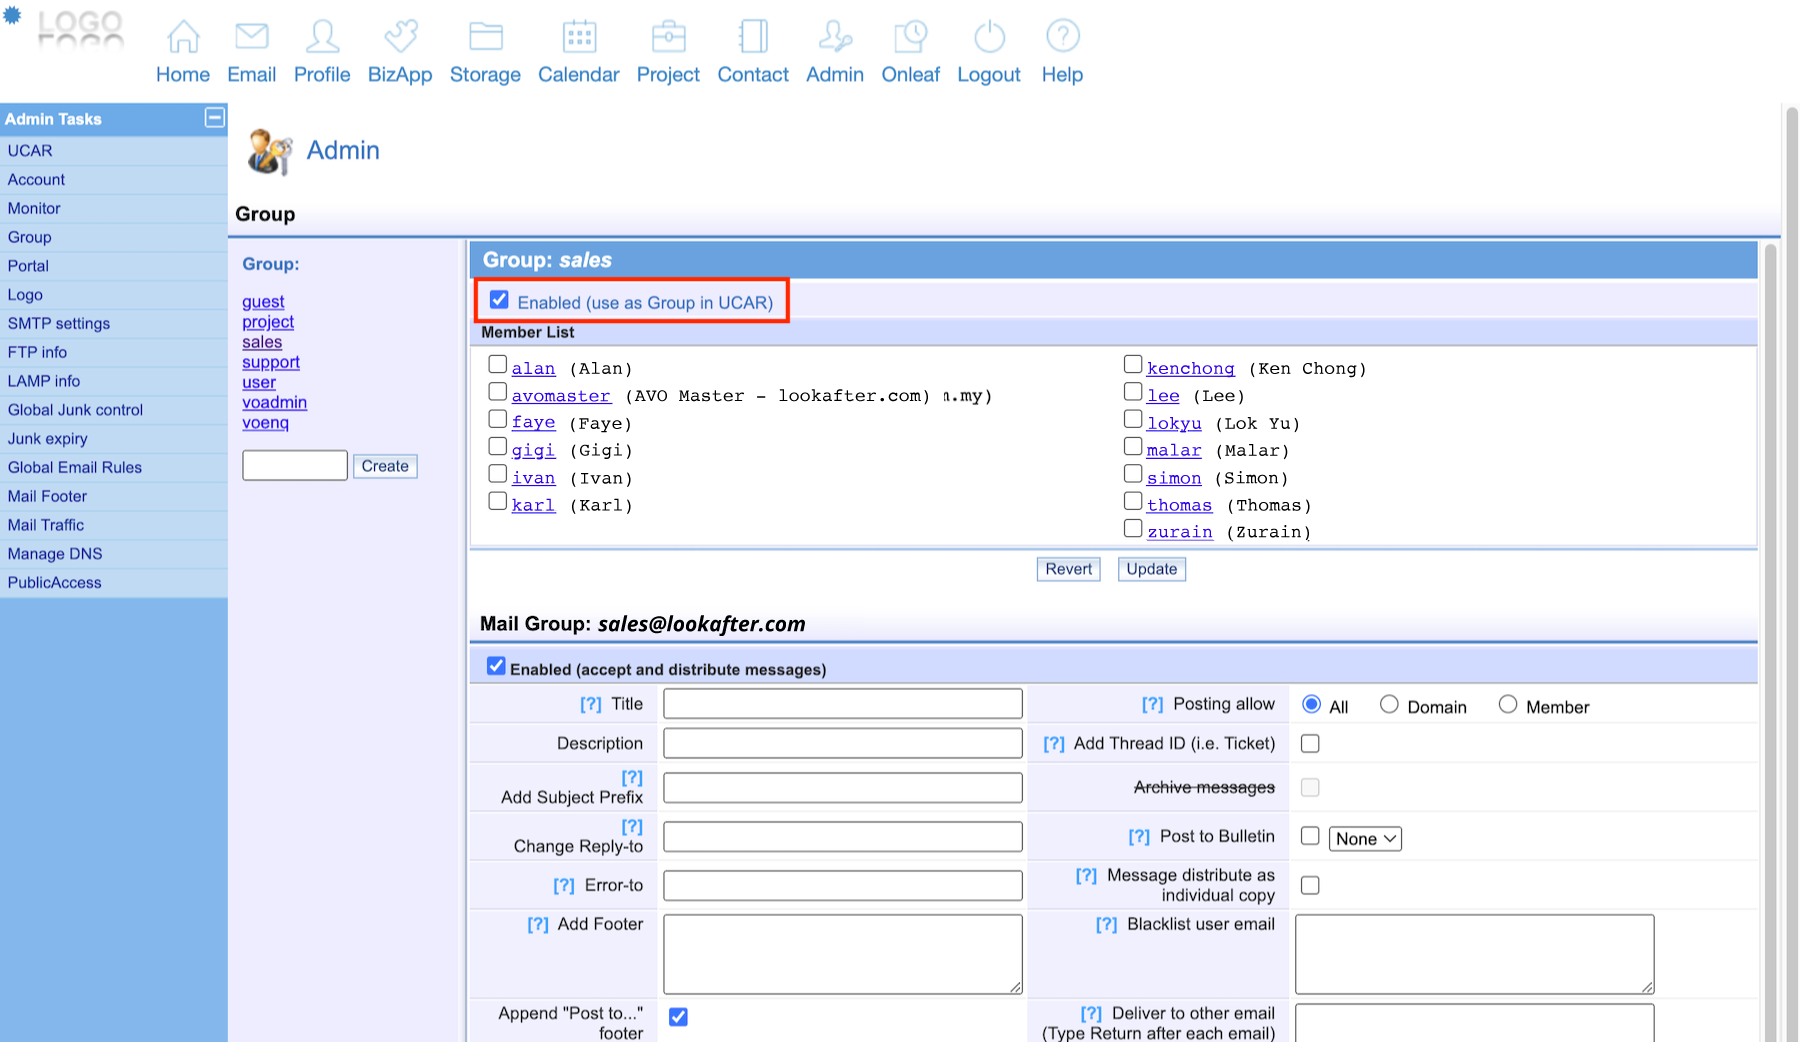This screenshot has height=1042, width=1800.
Task: Check the member checkbox for alan
Action: 498,365
